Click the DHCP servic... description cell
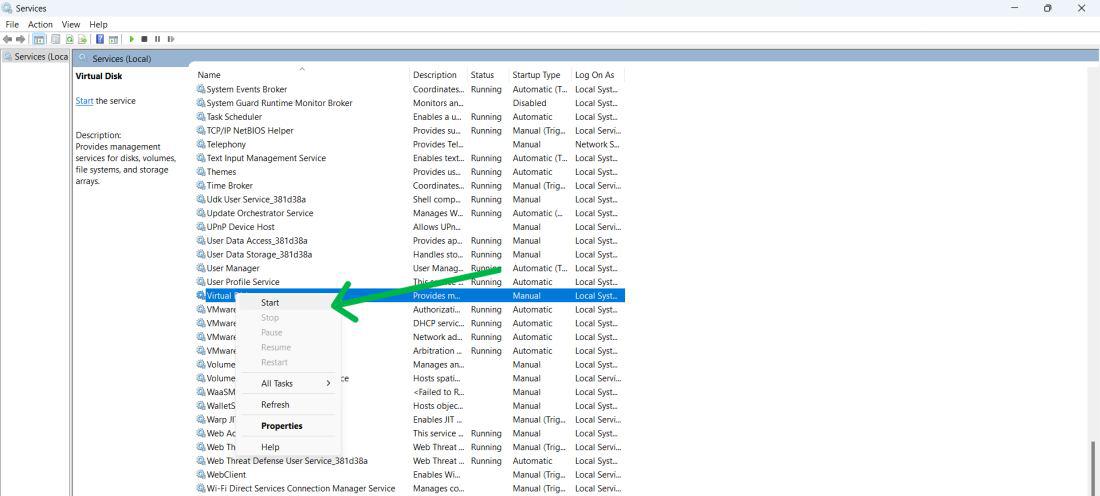 (x=438, y=323)
